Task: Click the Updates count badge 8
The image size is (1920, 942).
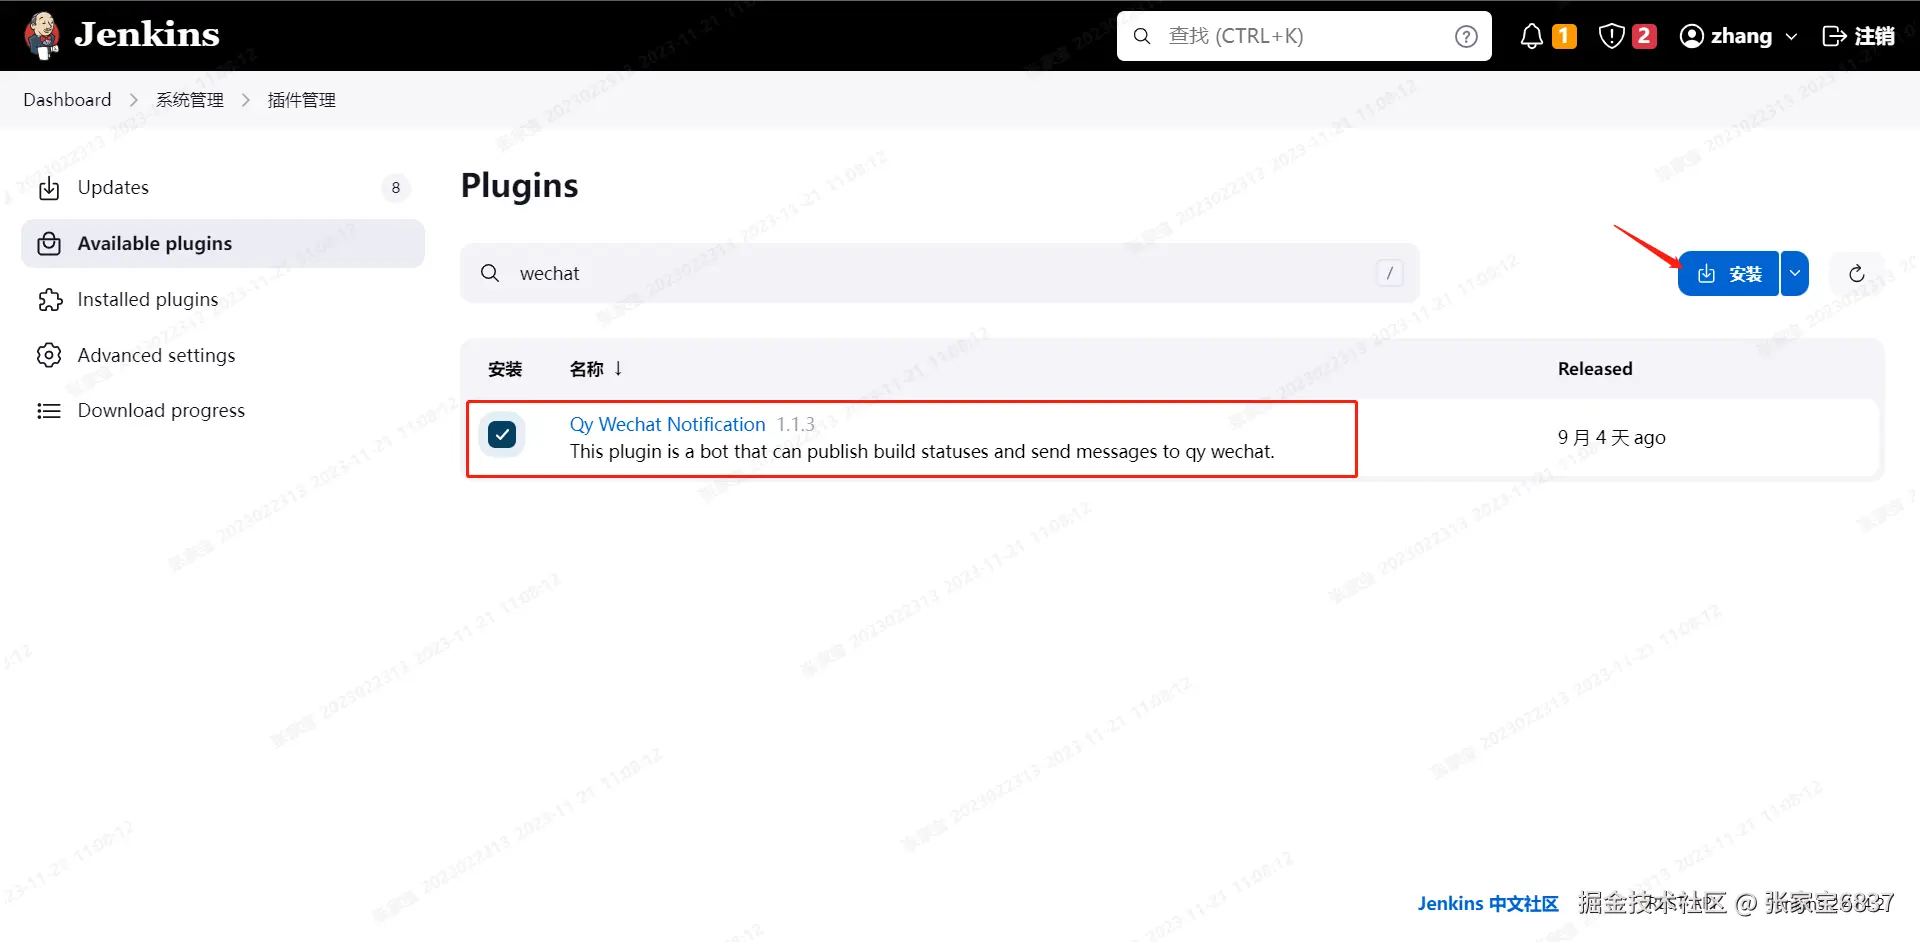Action: (x=396, y=188)
